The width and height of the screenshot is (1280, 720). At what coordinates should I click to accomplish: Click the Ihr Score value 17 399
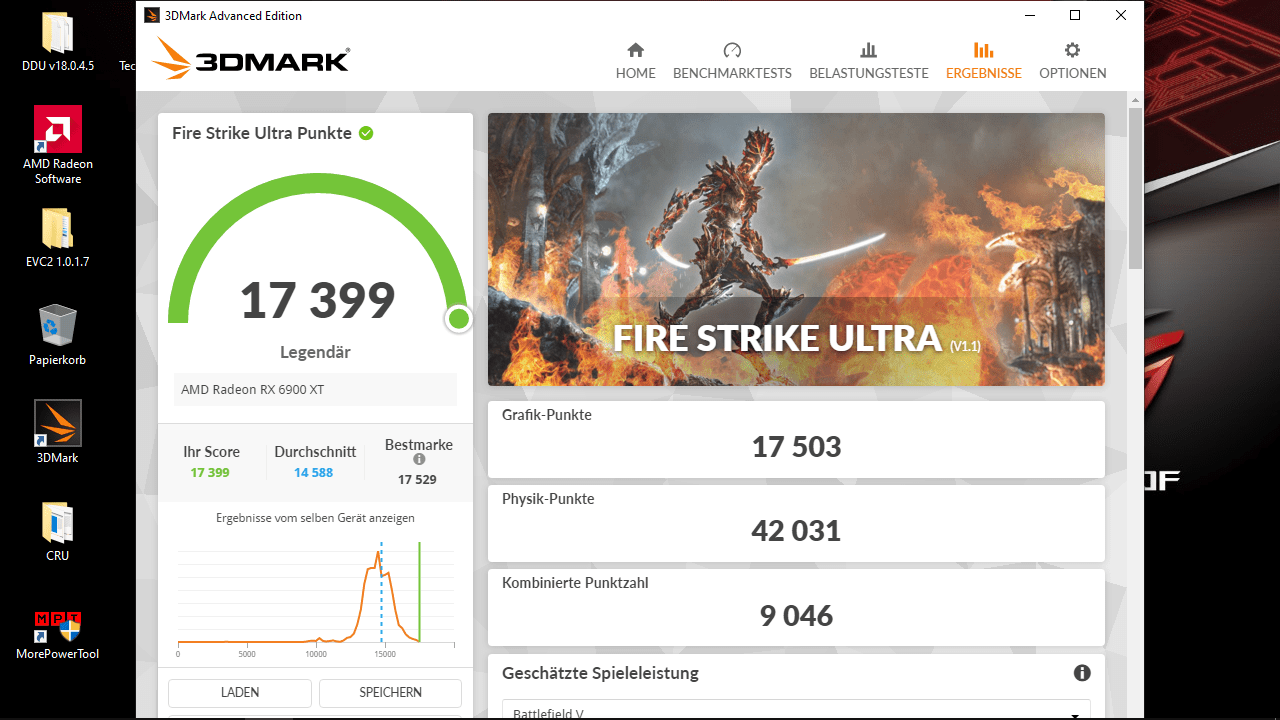210,473
